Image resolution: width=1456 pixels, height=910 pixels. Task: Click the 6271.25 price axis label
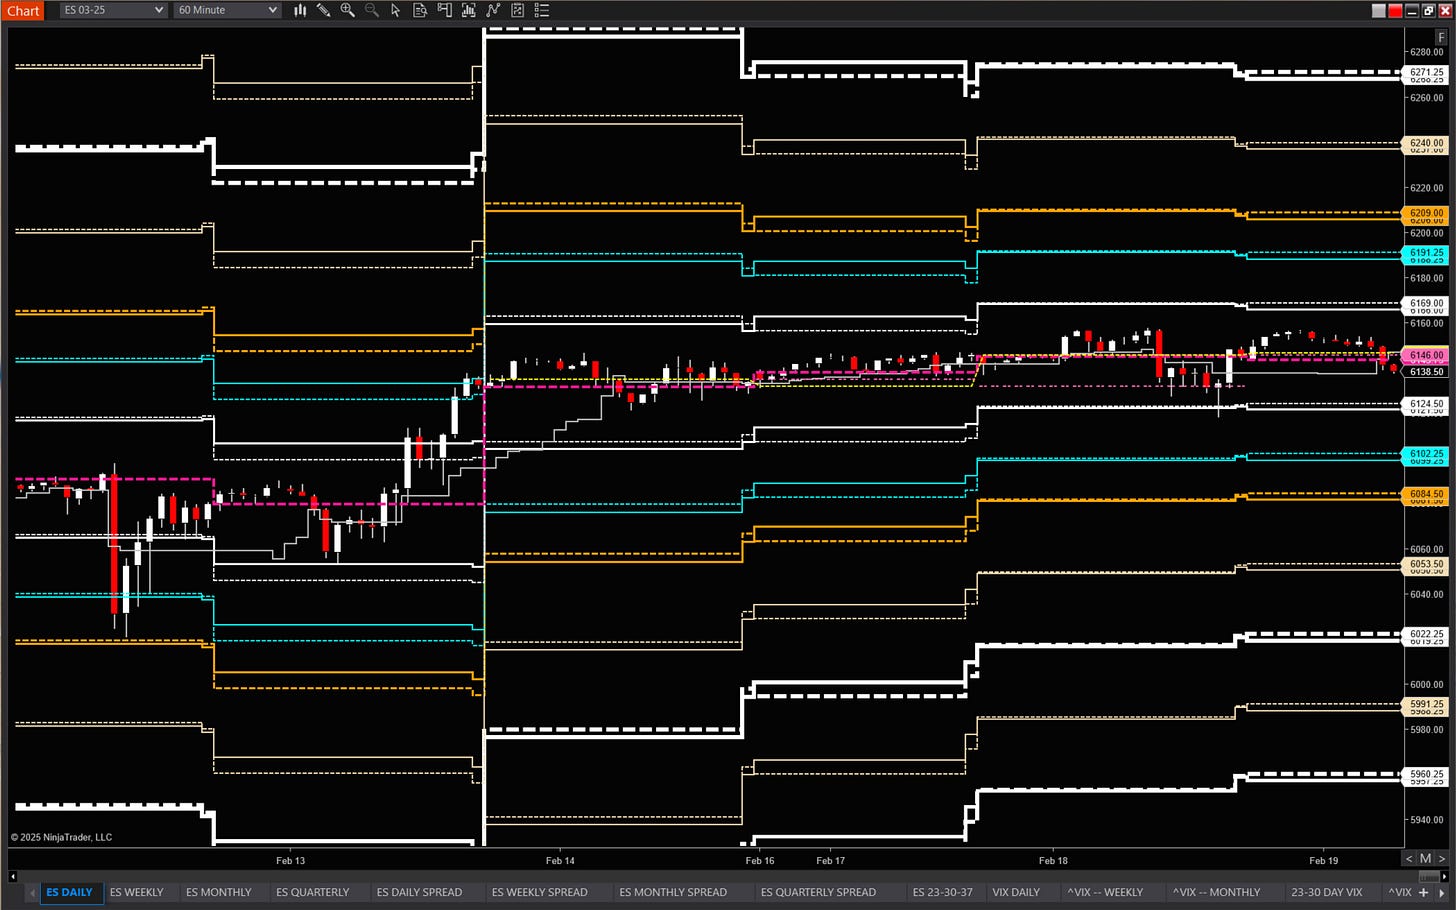click(x=1426, y=72)
